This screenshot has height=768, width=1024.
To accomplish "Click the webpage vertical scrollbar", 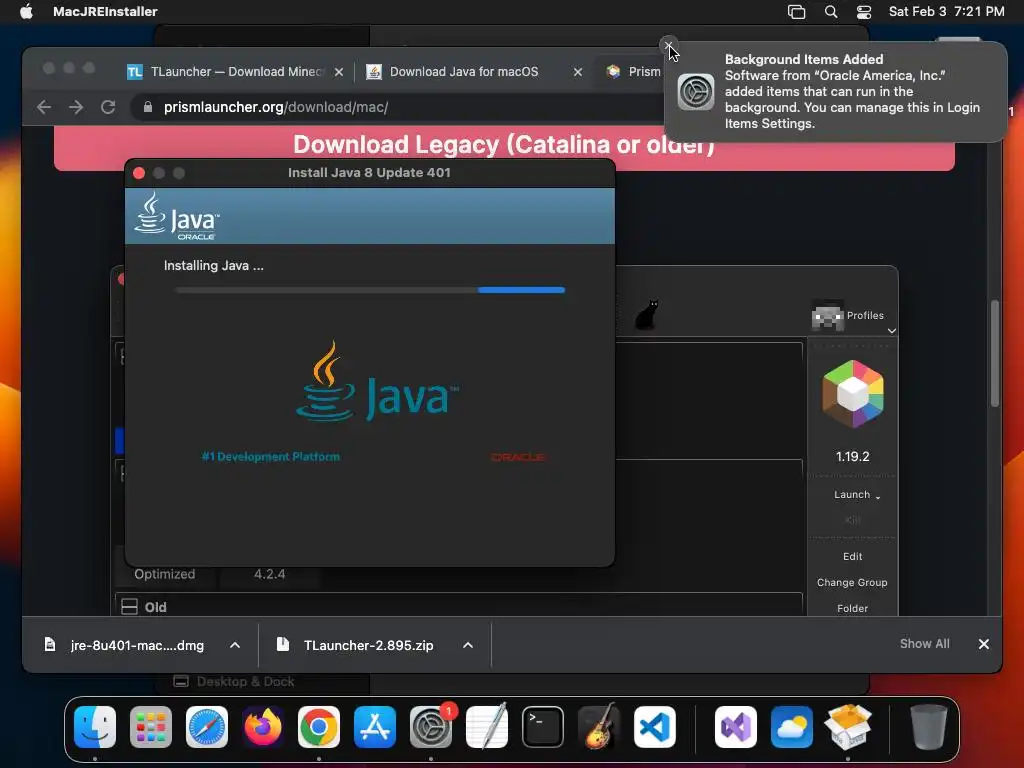I will tap(995, 353).
